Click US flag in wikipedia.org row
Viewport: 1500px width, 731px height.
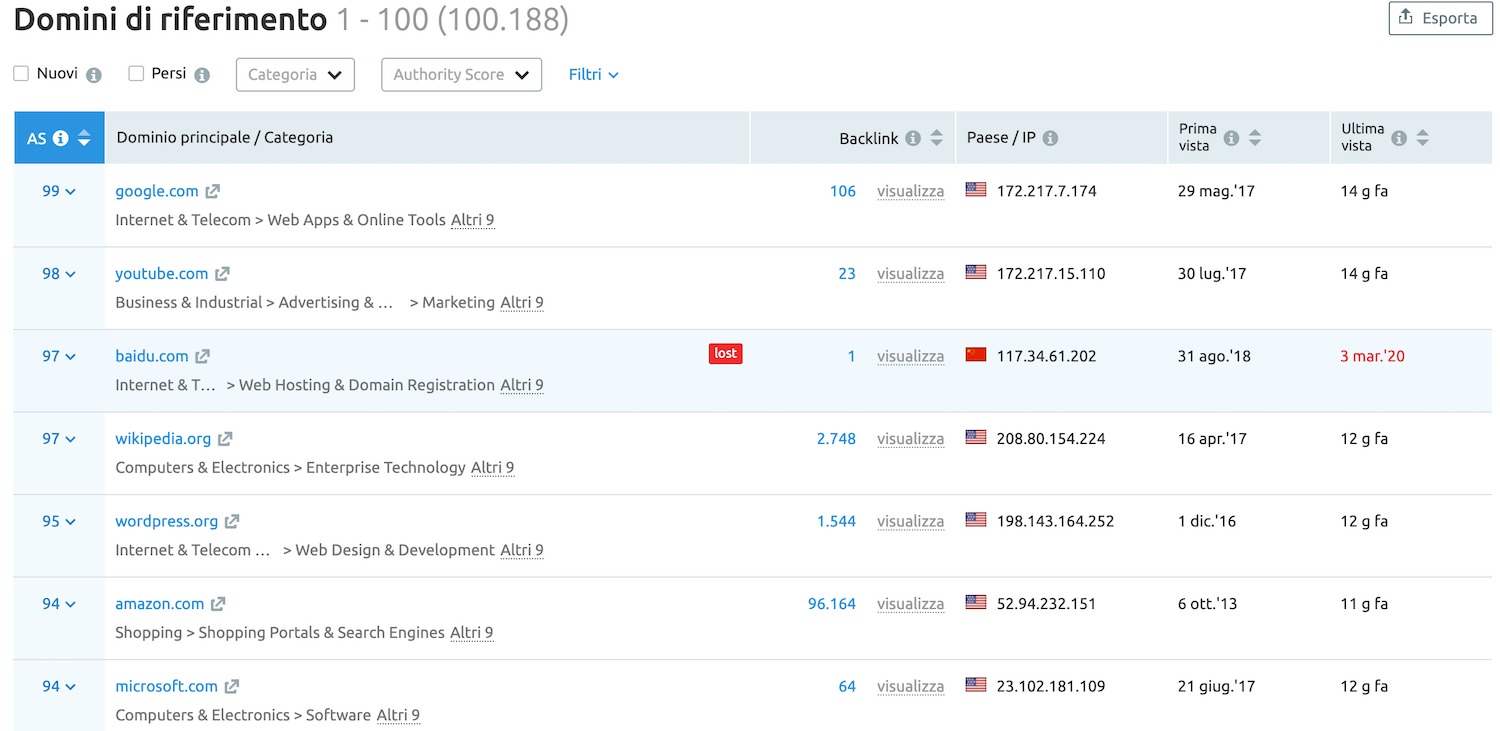point(976,437)
